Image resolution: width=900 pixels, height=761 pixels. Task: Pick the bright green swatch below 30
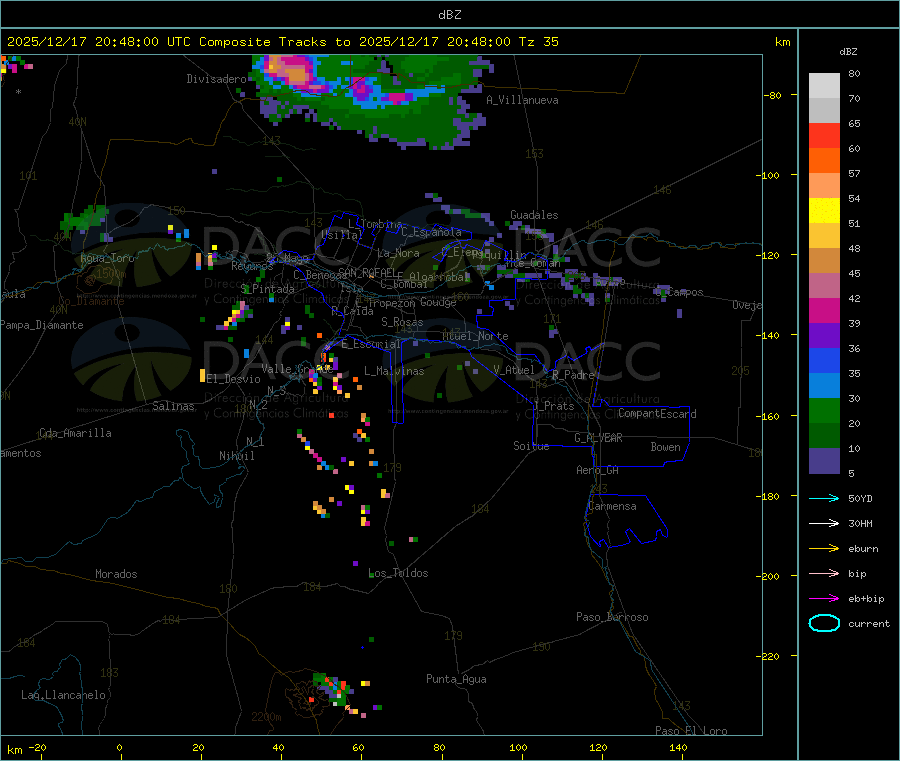click(824, 410)
